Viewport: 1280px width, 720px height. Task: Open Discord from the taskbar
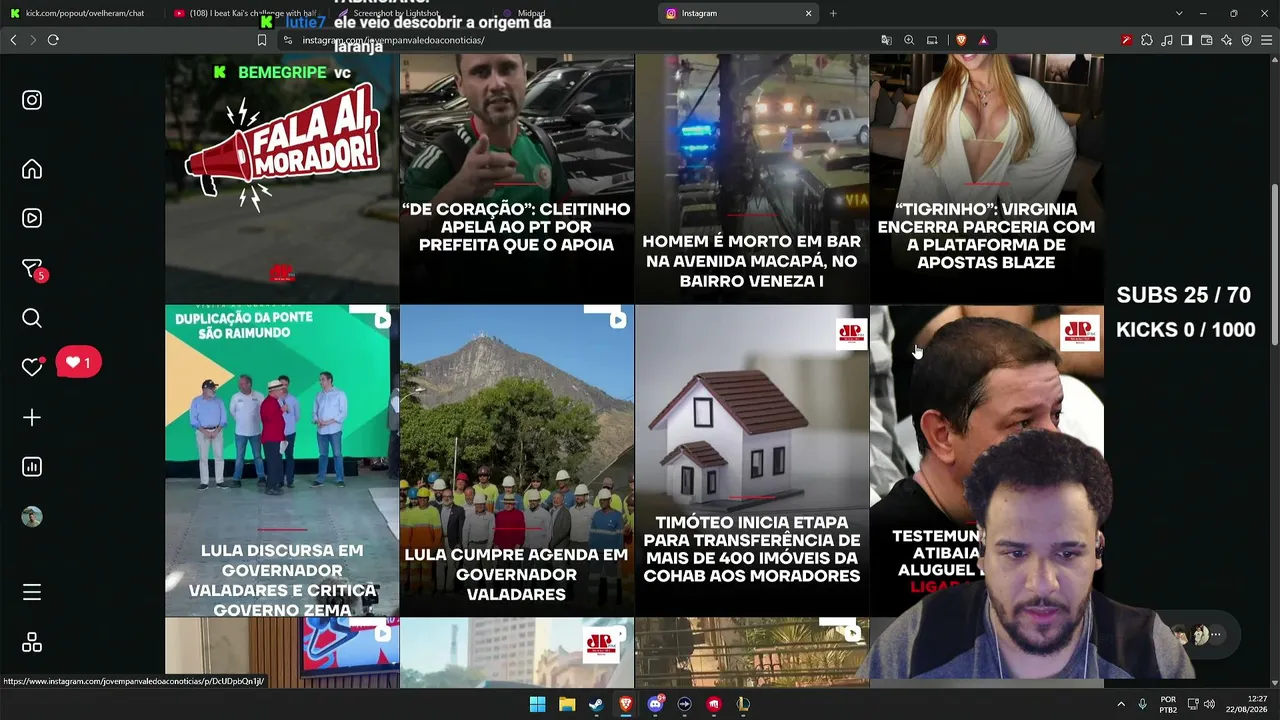pos(655,704)
